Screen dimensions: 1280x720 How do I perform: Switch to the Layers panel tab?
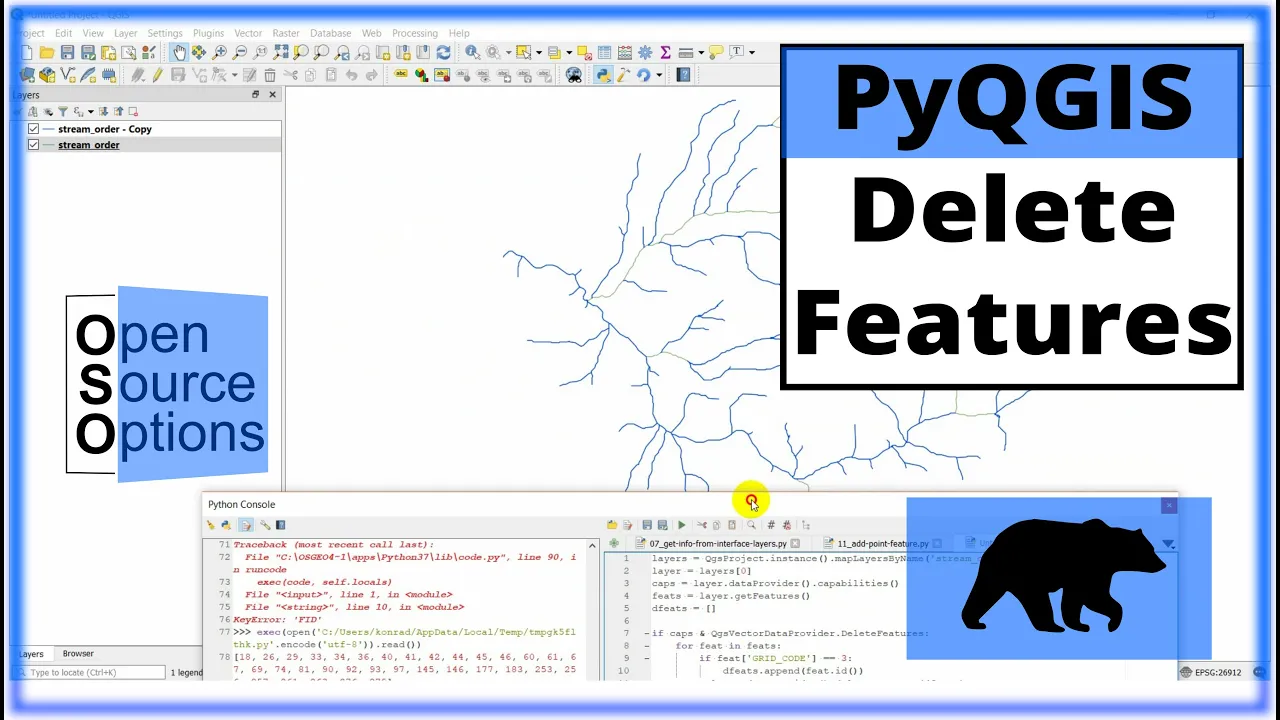(31, 654)
